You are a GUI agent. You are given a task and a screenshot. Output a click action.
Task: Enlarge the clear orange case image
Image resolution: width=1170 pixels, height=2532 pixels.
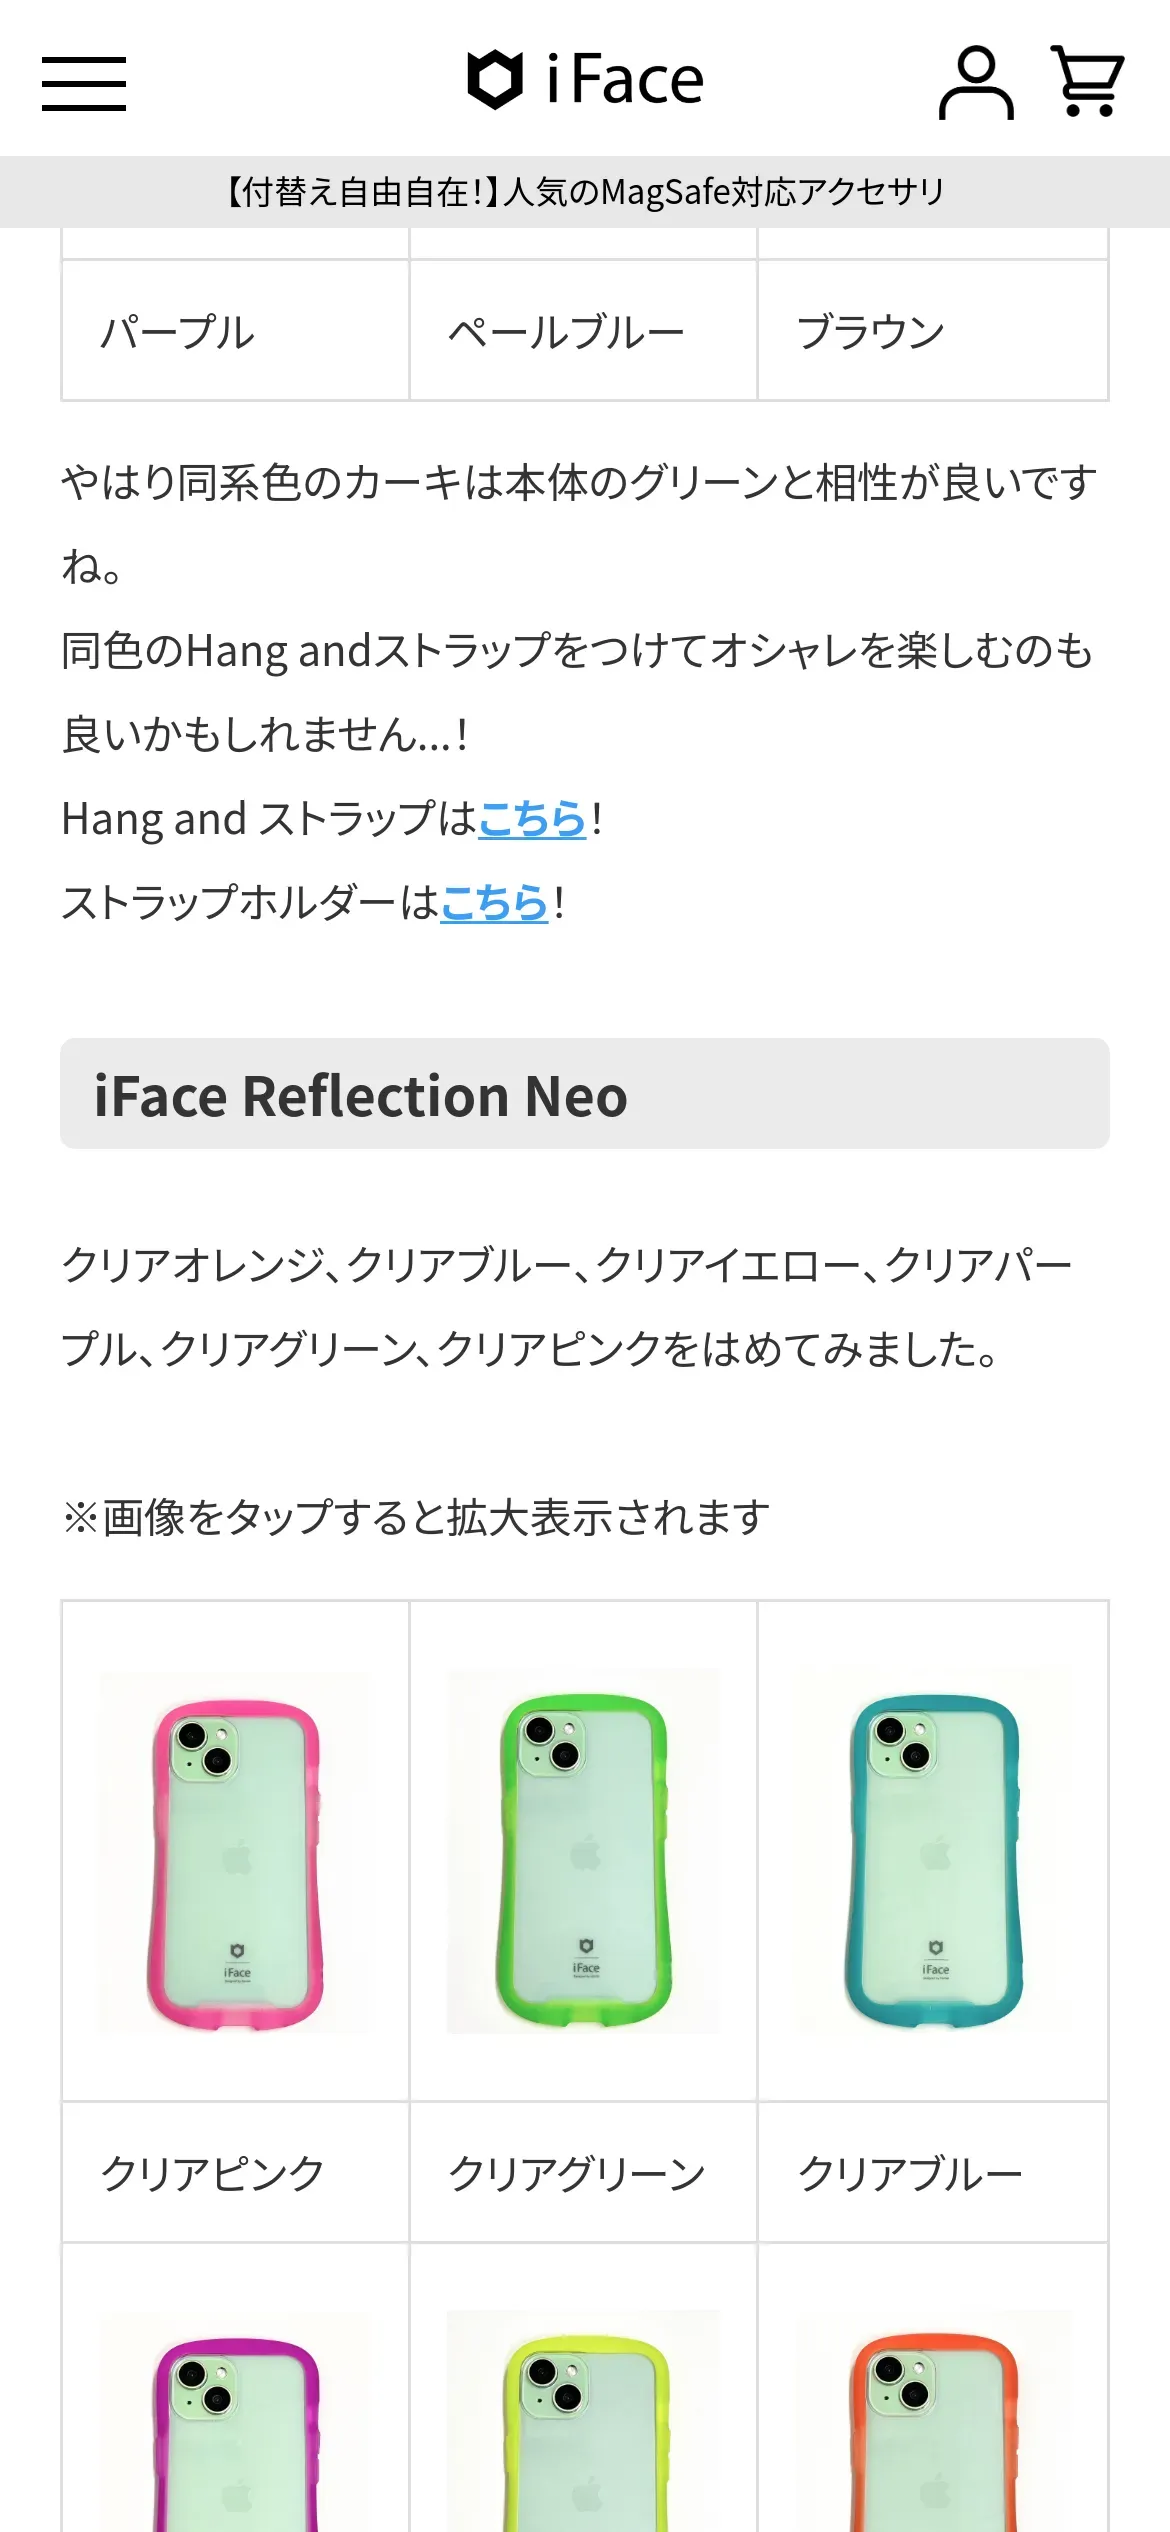[x=933, y=2430]
